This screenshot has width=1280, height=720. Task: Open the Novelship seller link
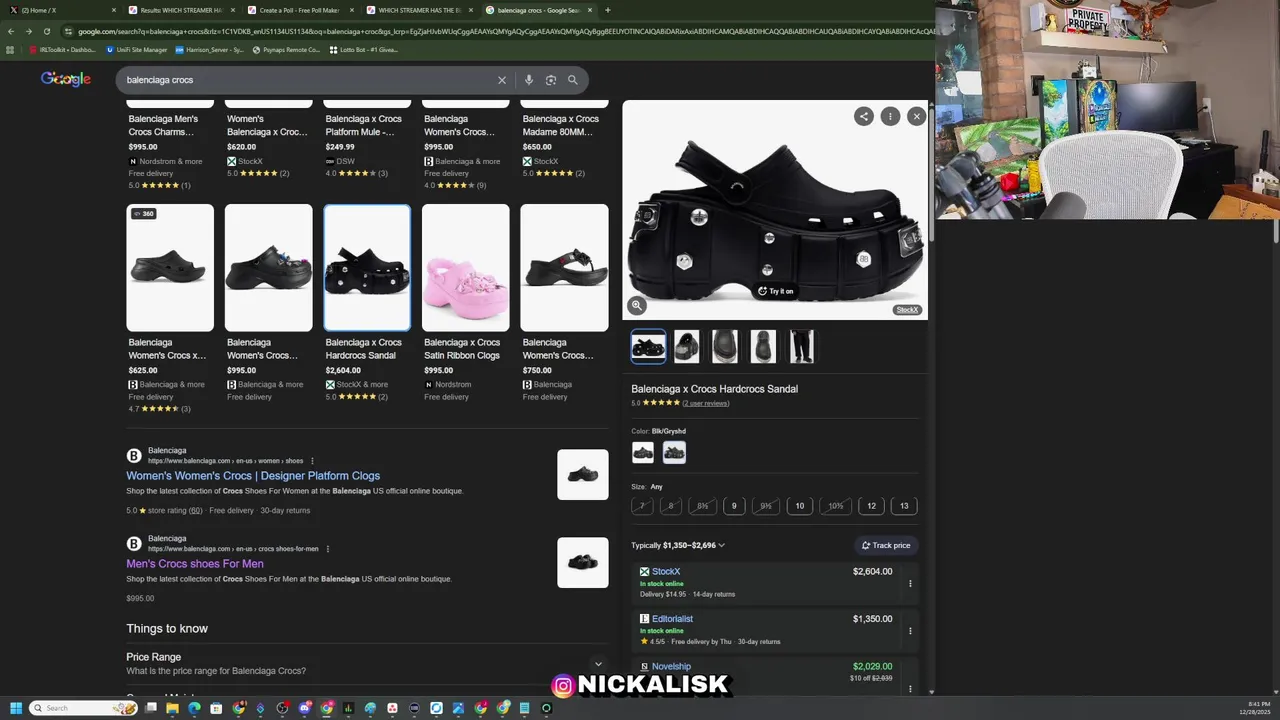[x=671, y=667]
